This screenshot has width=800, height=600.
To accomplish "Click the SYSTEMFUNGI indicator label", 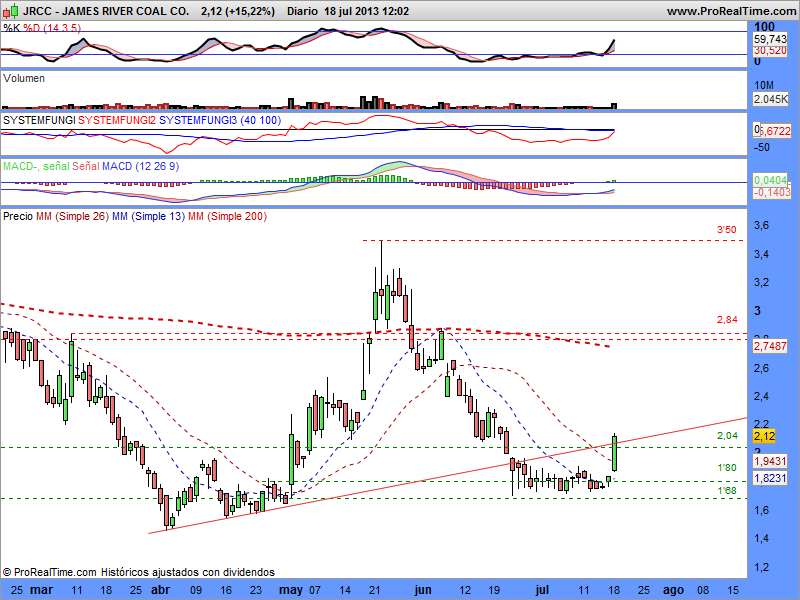I will point(39,120).
